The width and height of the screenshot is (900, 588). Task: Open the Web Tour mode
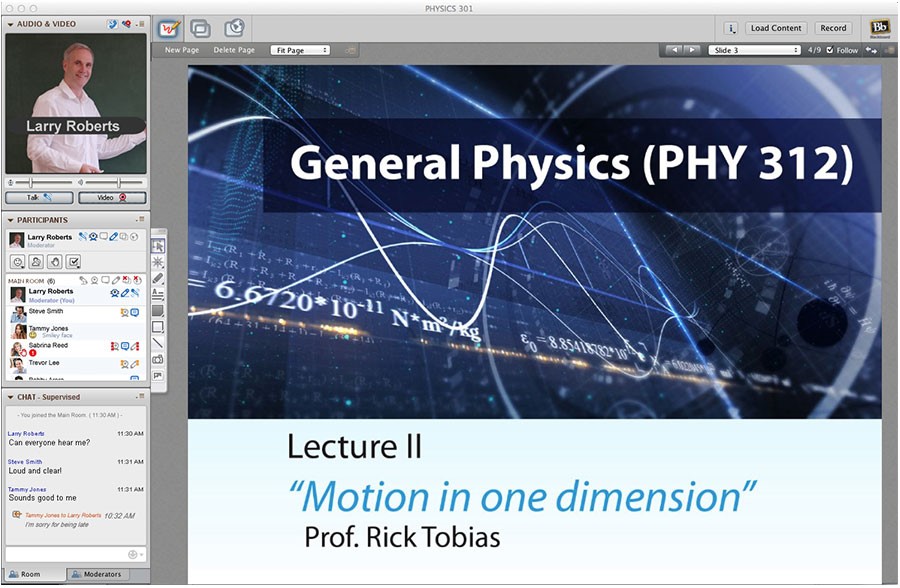click(x=234, y=28)
